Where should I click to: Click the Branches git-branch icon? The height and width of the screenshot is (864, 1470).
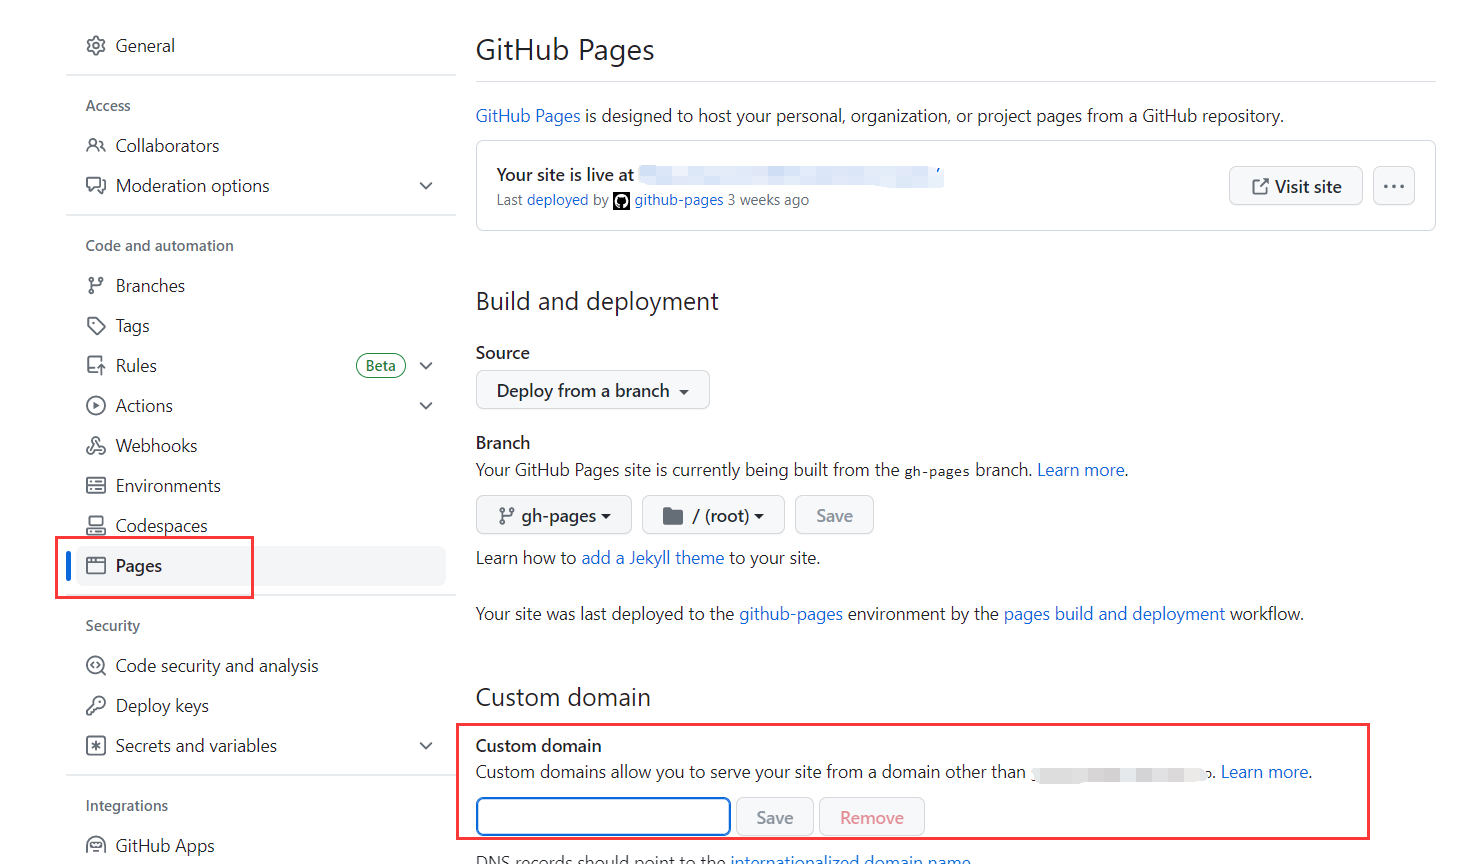tap(96, 286)
